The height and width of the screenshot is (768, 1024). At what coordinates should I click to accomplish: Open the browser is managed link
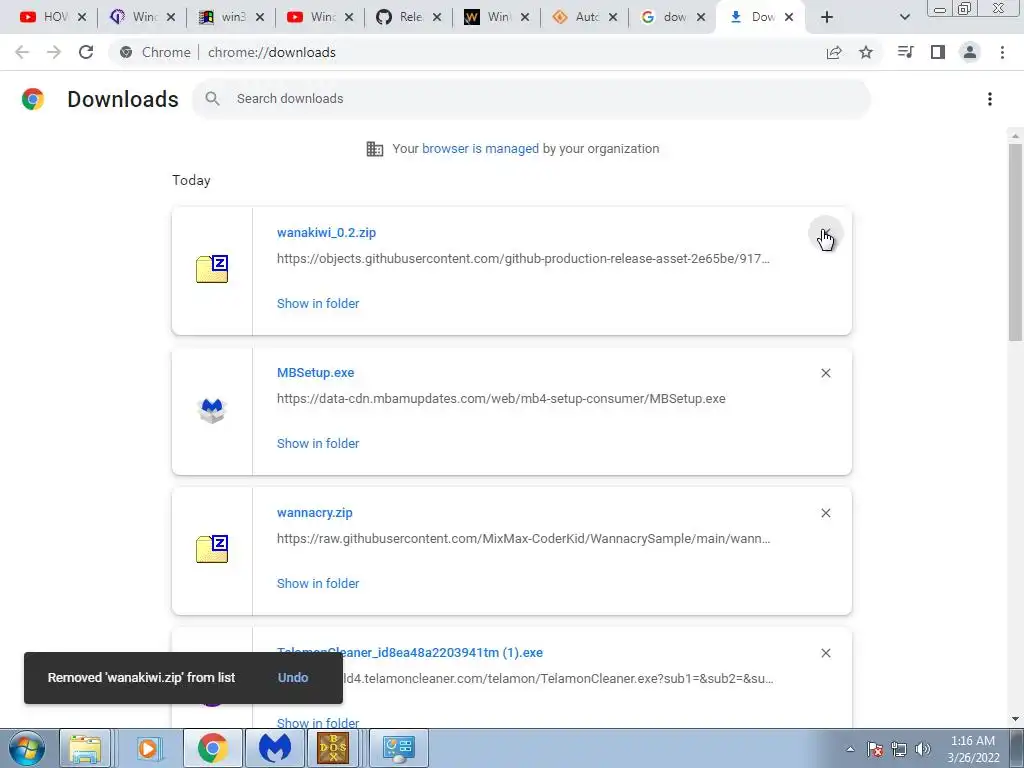(x=481, y=148)
